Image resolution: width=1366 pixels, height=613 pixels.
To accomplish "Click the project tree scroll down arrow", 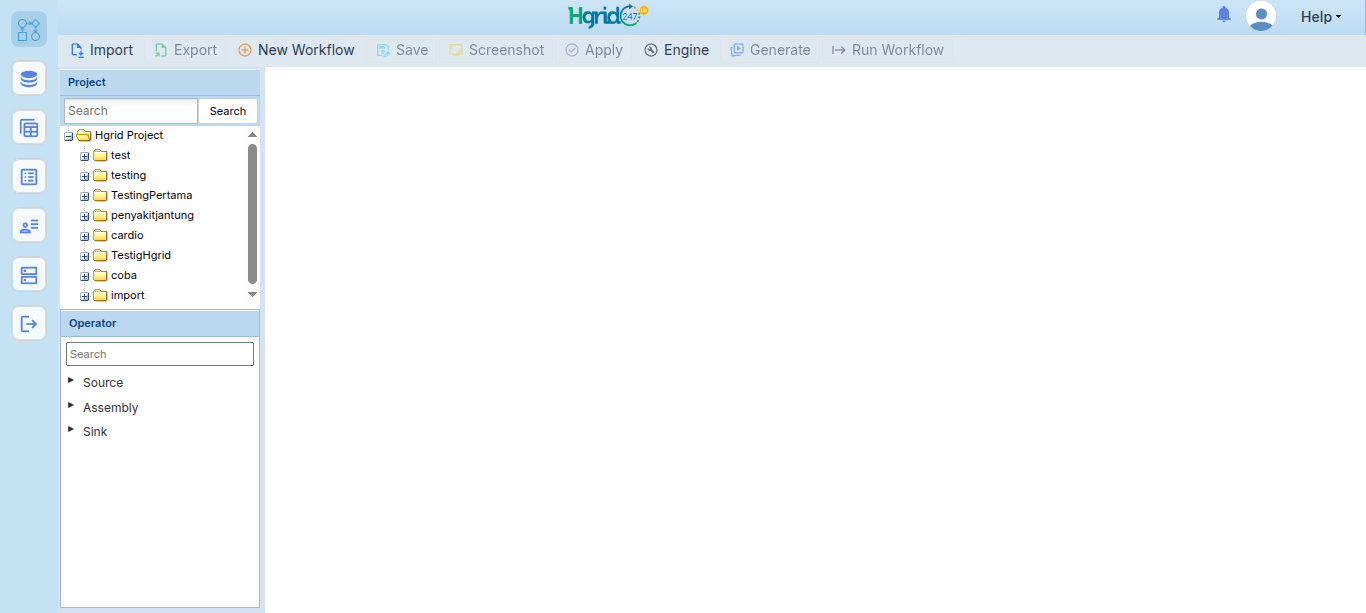I will click(x=252, y=295).
